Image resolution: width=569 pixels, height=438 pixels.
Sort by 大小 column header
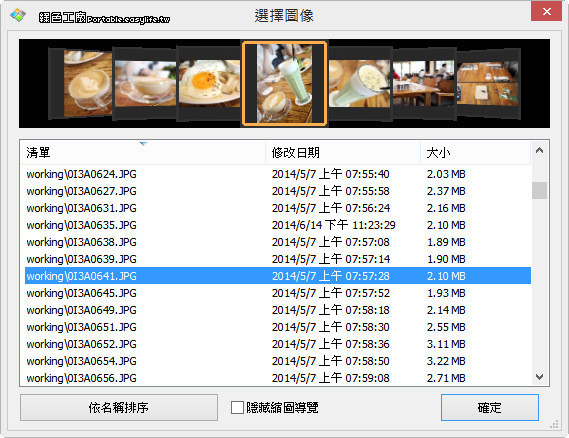coord(476,152)
